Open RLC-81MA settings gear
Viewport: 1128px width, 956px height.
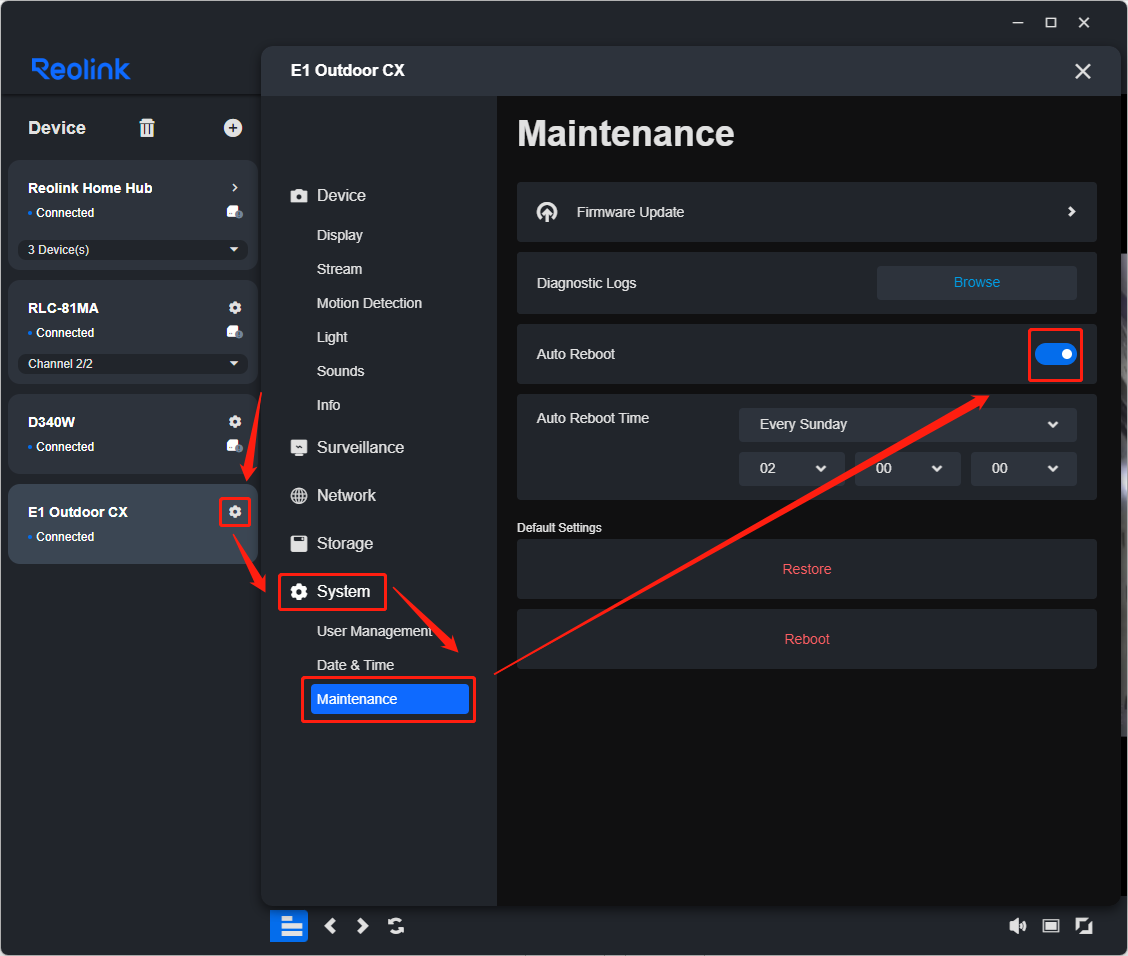tap(235, 308)
